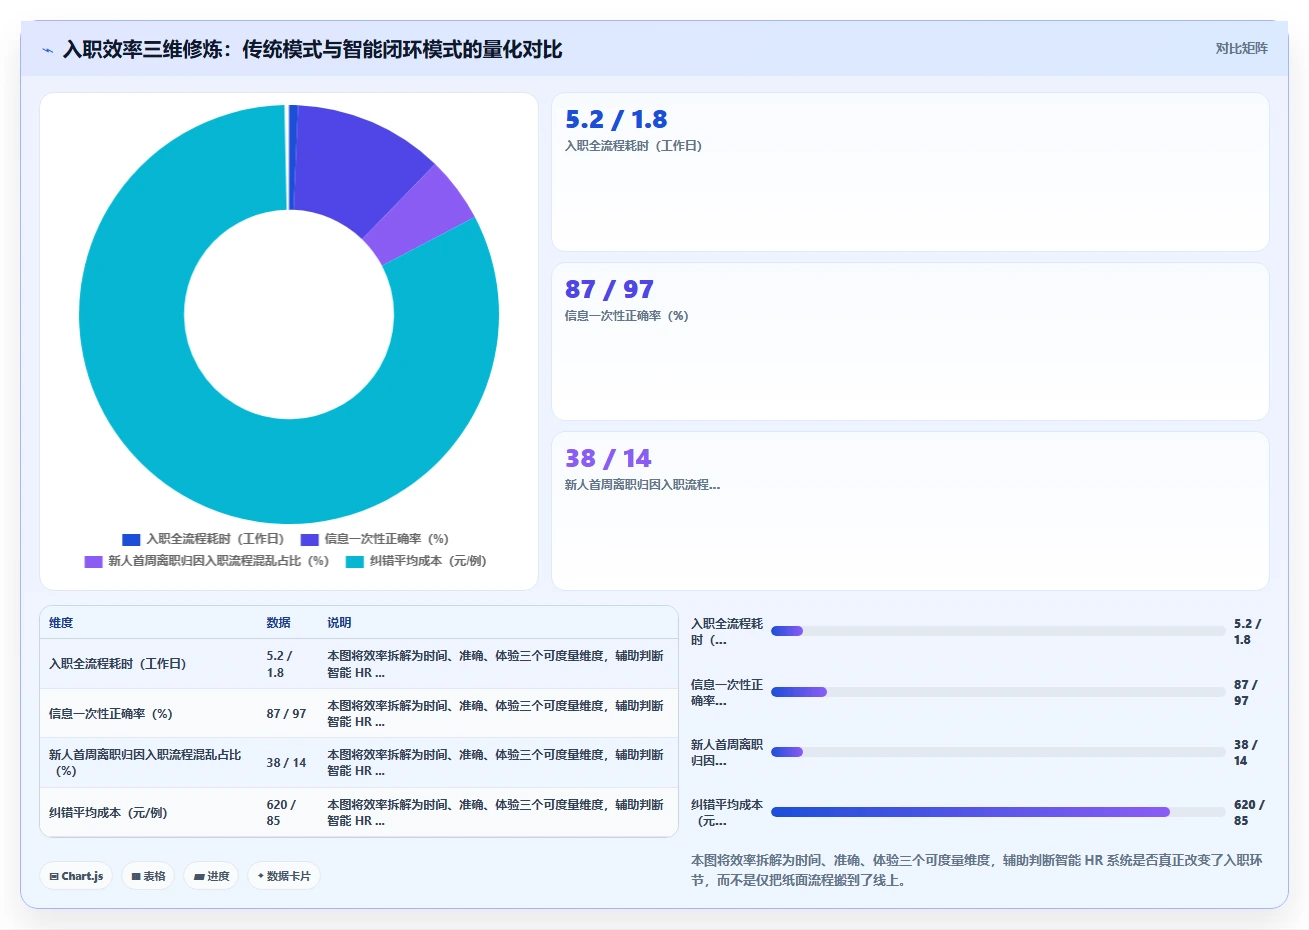Click the 入职全流程耗时 progress bar
The width and height of the screenshot is (1309, 930).
coord(998,631)
